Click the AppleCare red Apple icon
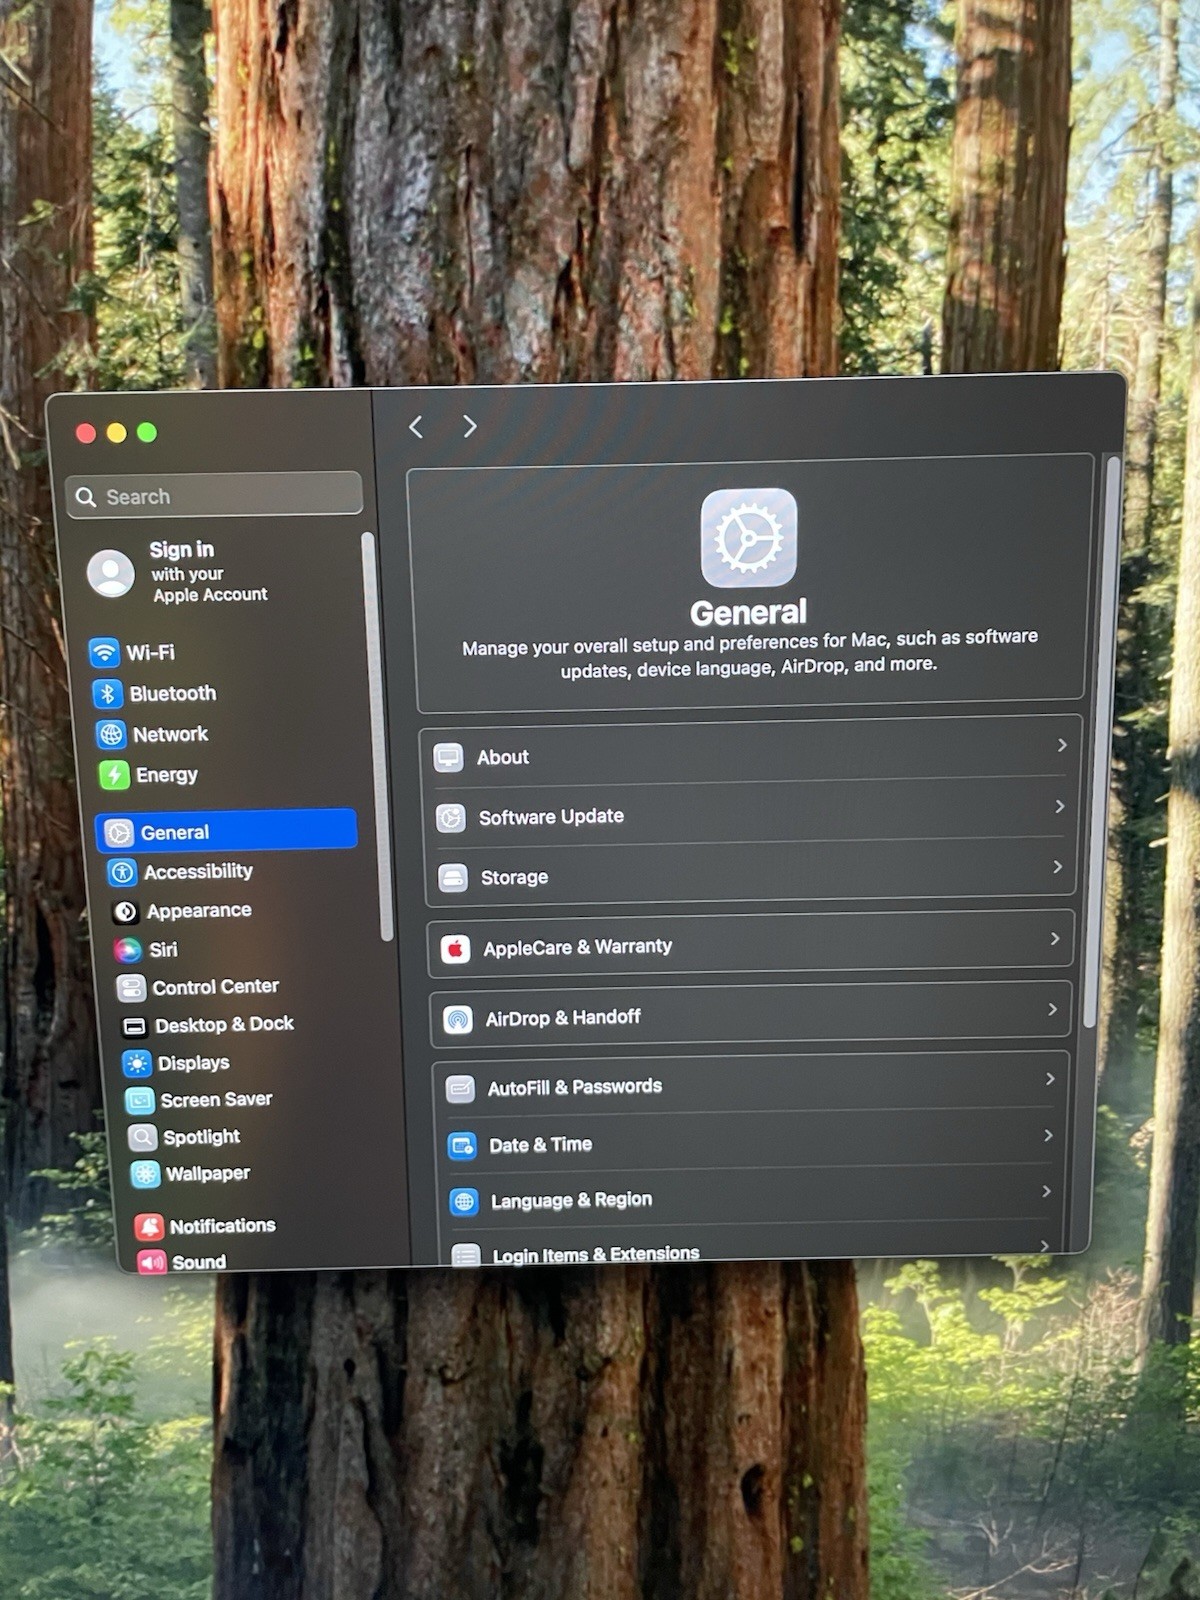Viewport: 1200px width, 1600px height. 456,949
